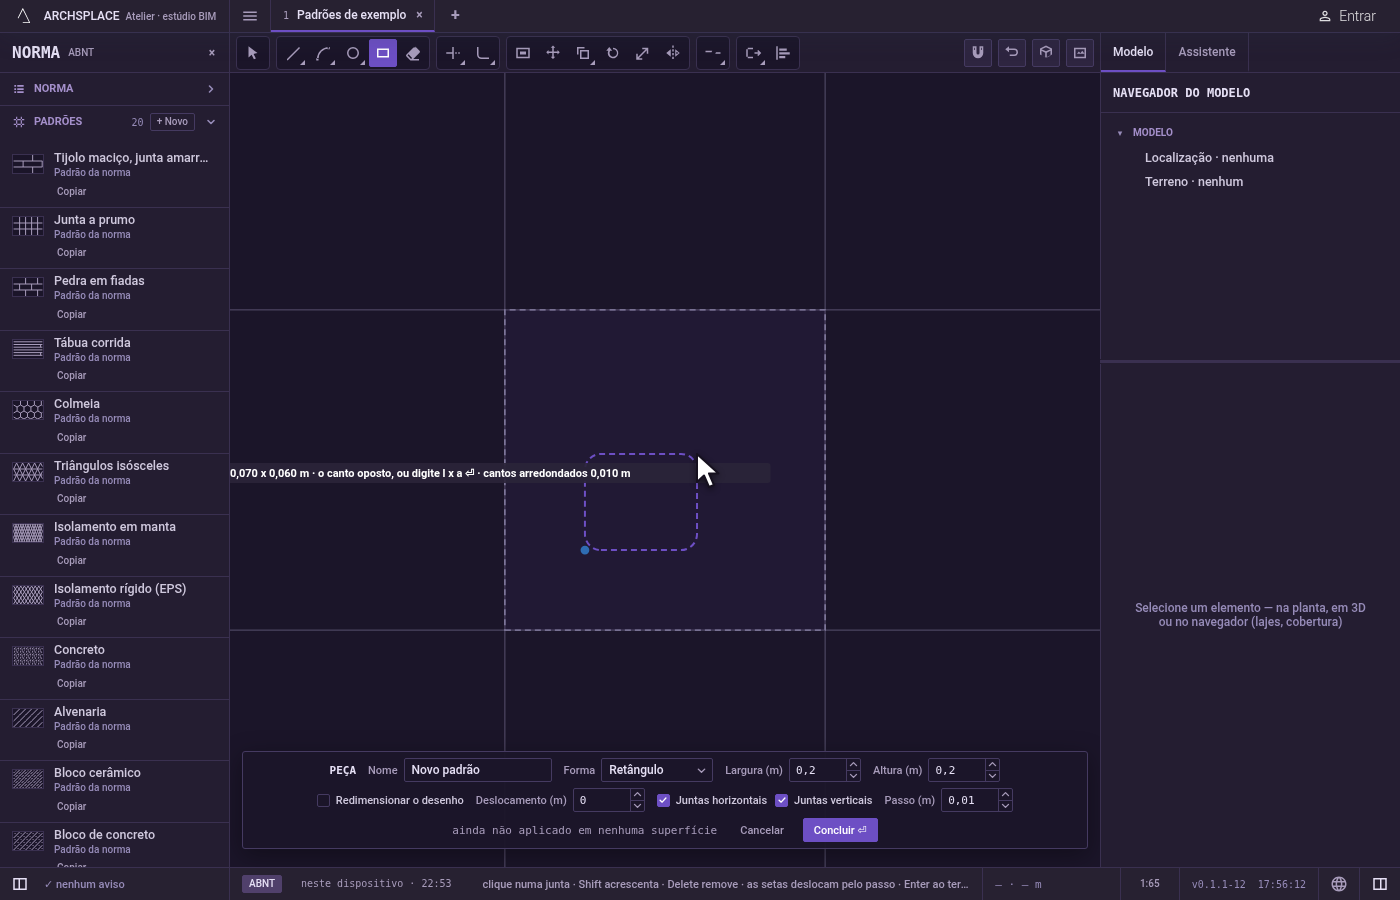Select the arrow selection tool
The height and width of the screenshot is (900, 1400).
click(x=252, y=53)
